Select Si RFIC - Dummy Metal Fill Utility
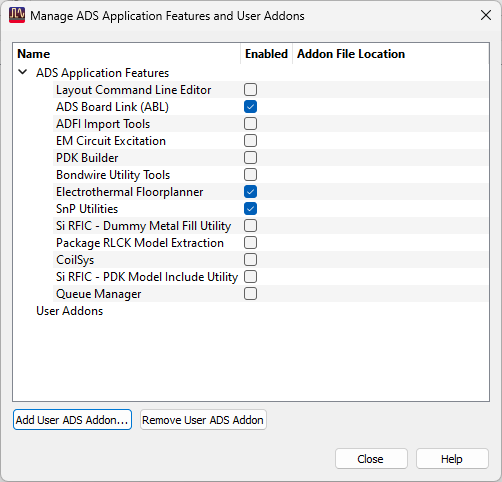Viewport: 502px width, 482px height. pos(143,226)
